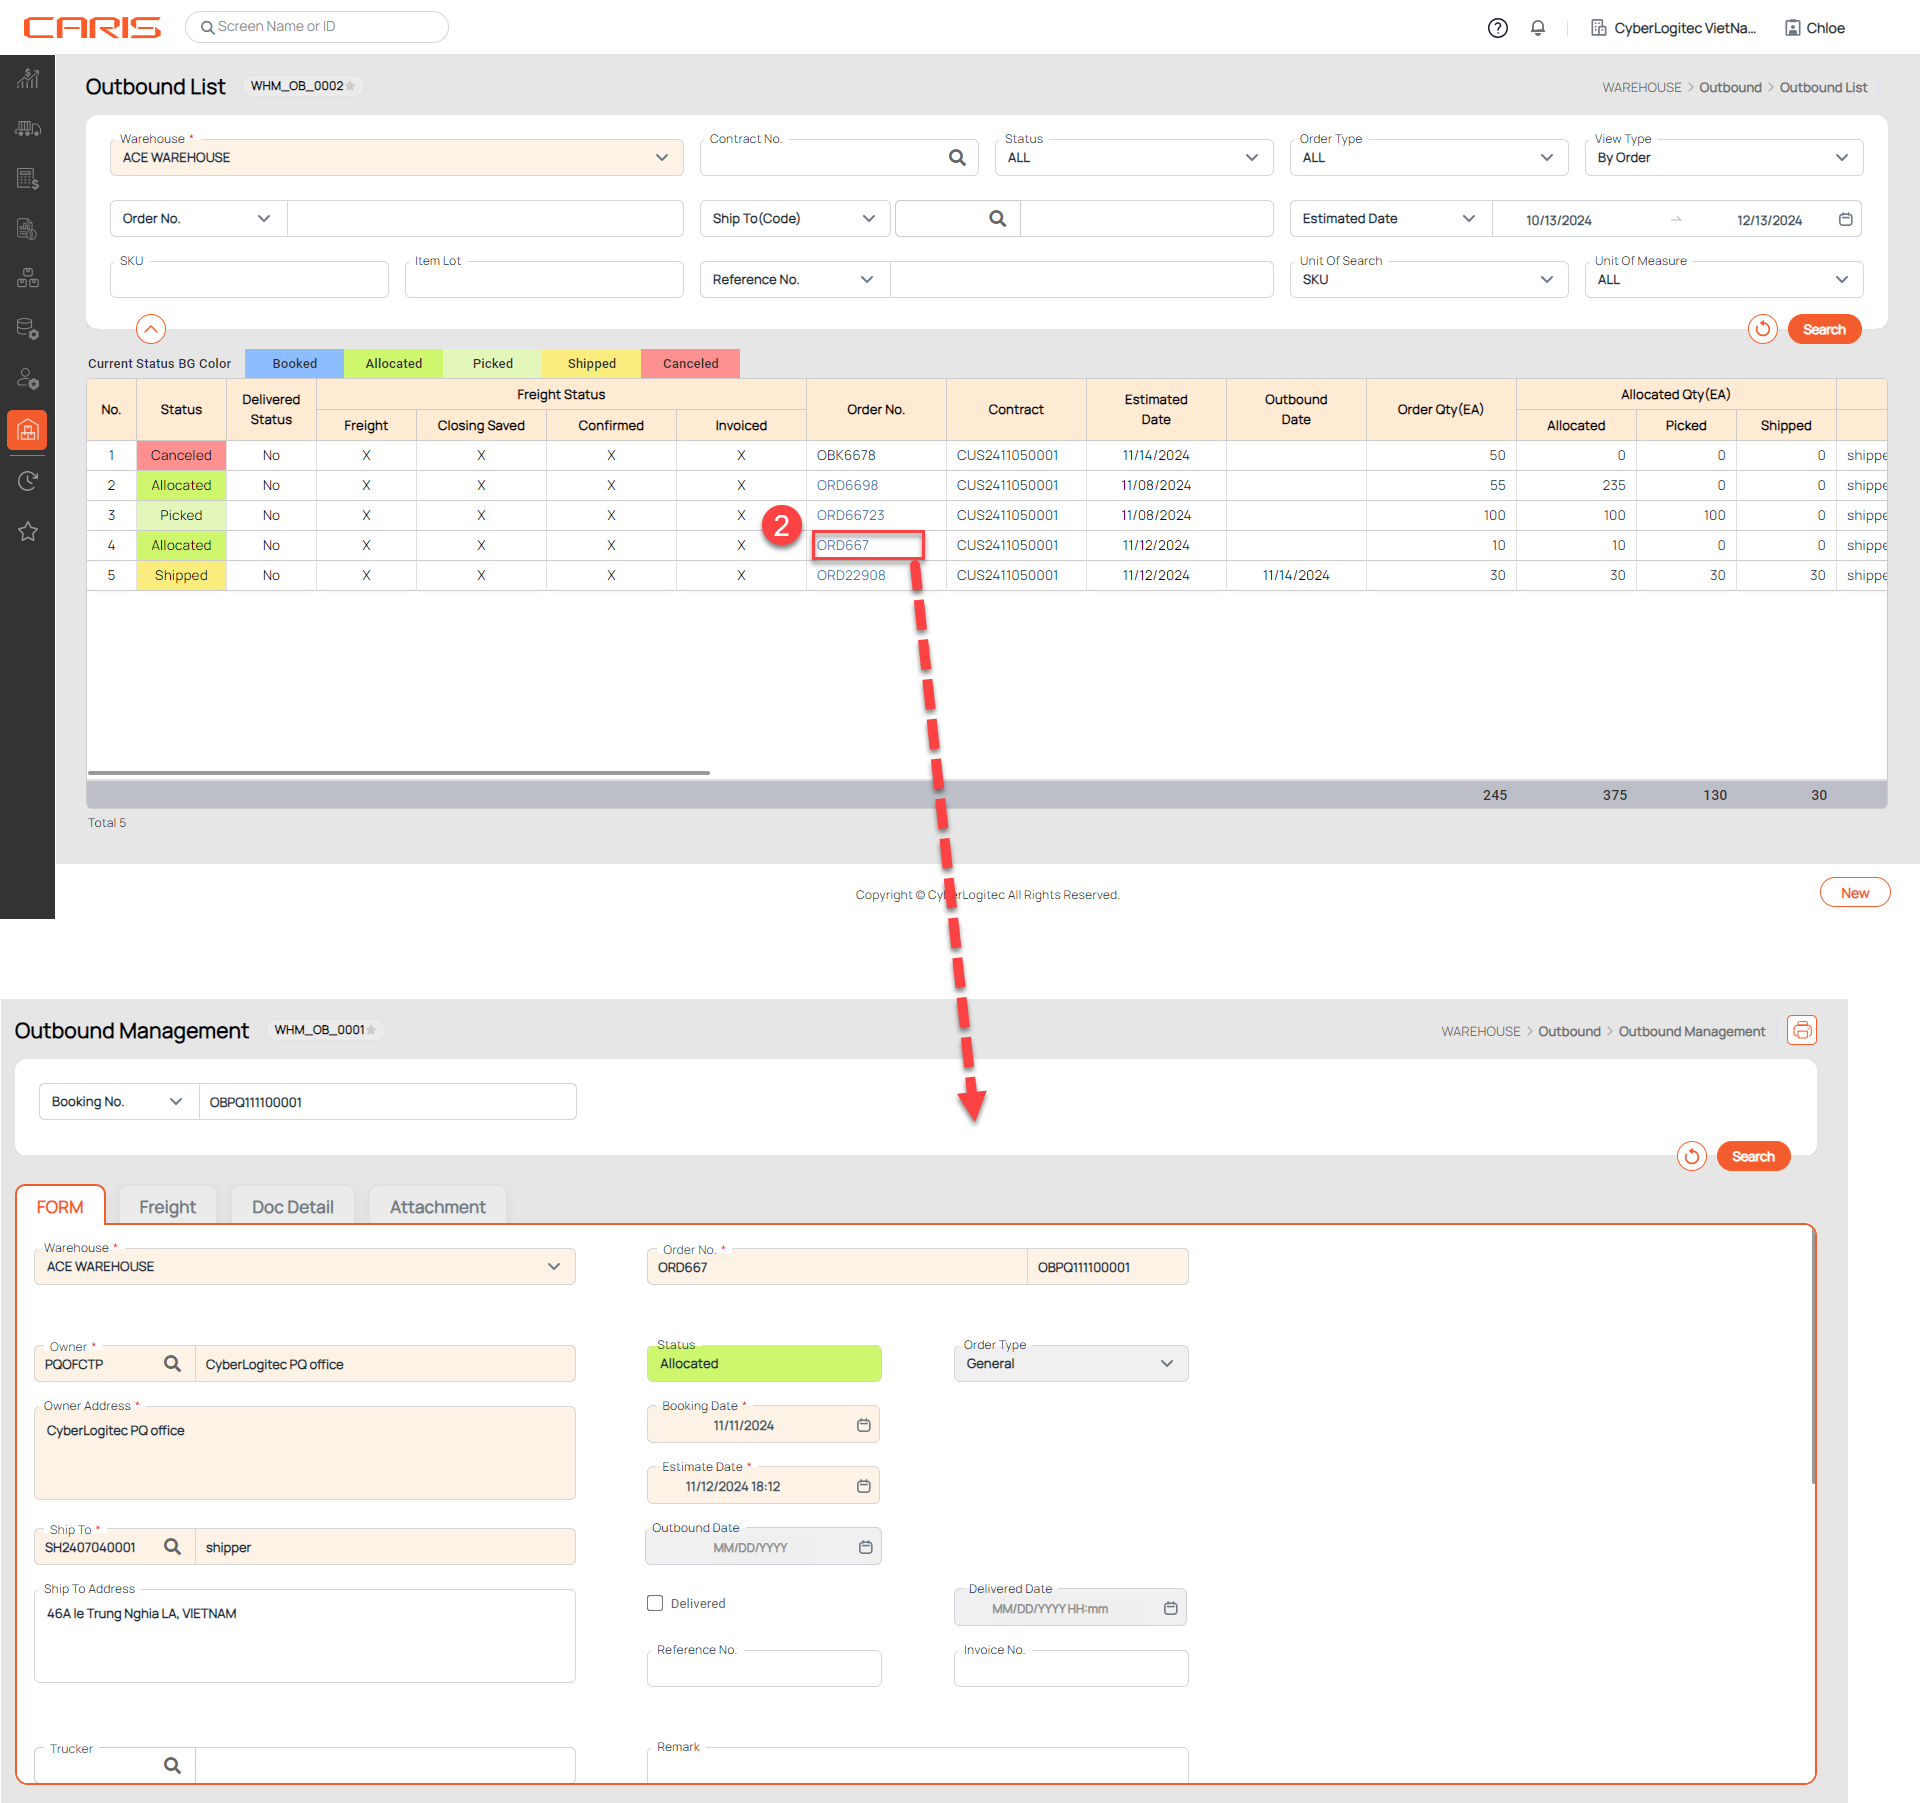Click the Canceled status color legend

[690, 363]
